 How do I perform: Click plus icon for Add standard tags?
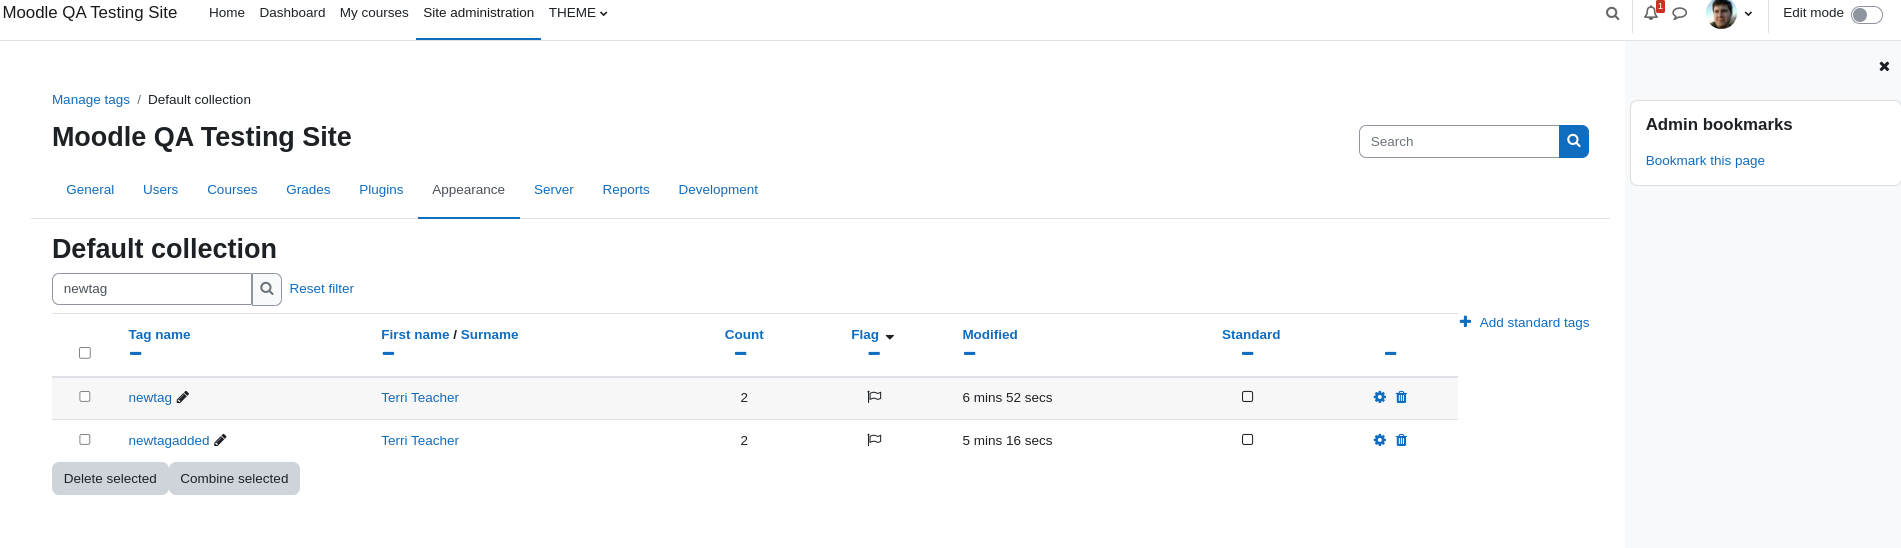(1465, 322)
